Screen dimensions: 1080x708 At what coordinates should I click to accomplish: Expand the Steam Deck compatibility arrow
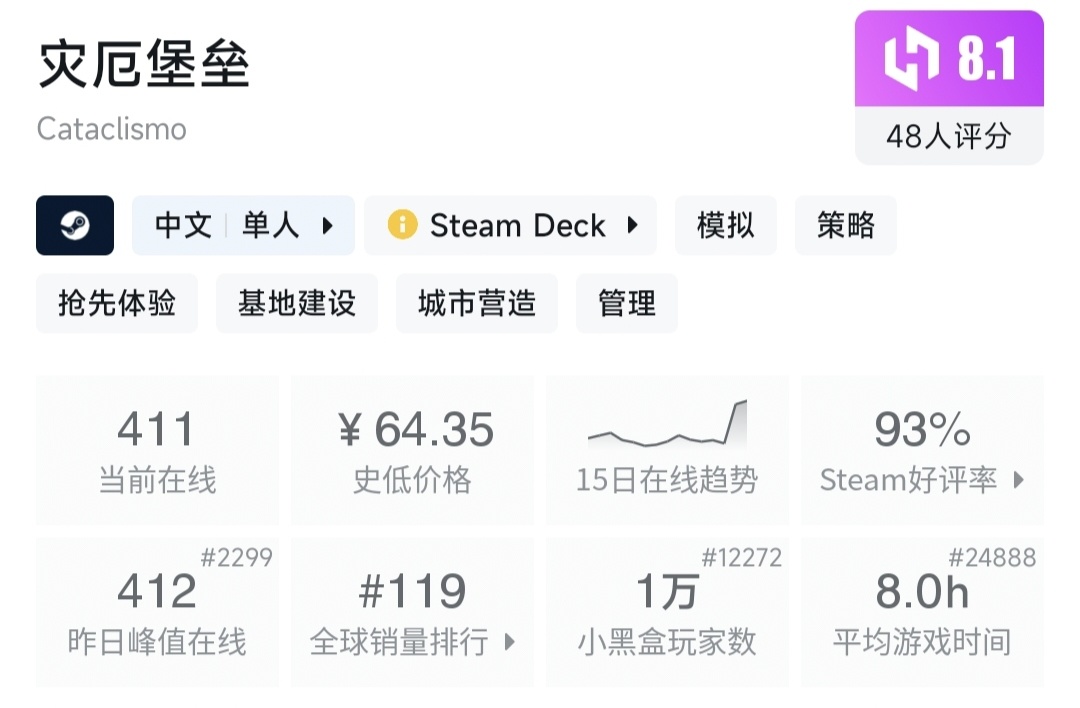632,226
